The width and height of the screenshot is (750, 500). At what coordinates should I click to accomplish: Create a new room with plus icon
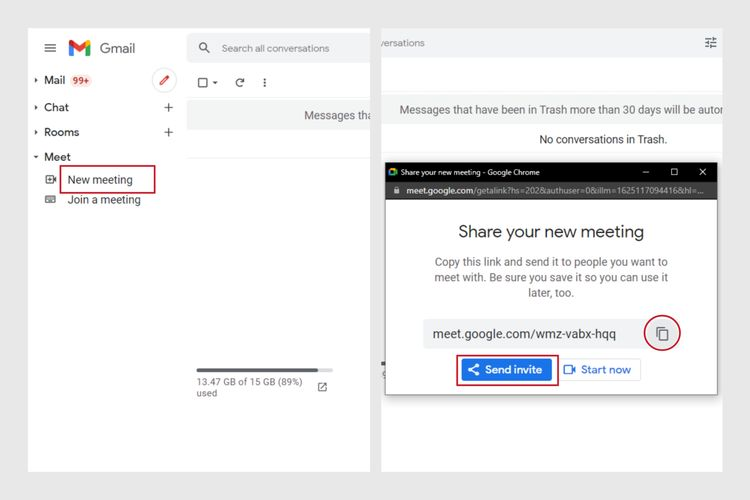pyautogui.click(x=168, y=132)
